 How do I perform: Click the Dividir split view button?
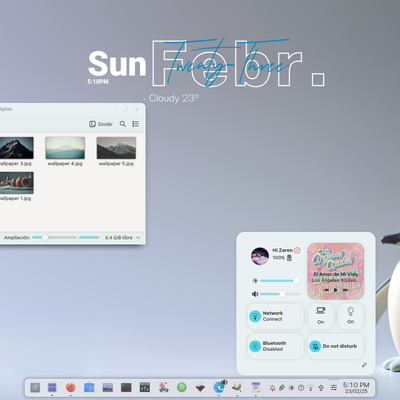[101, 124]
